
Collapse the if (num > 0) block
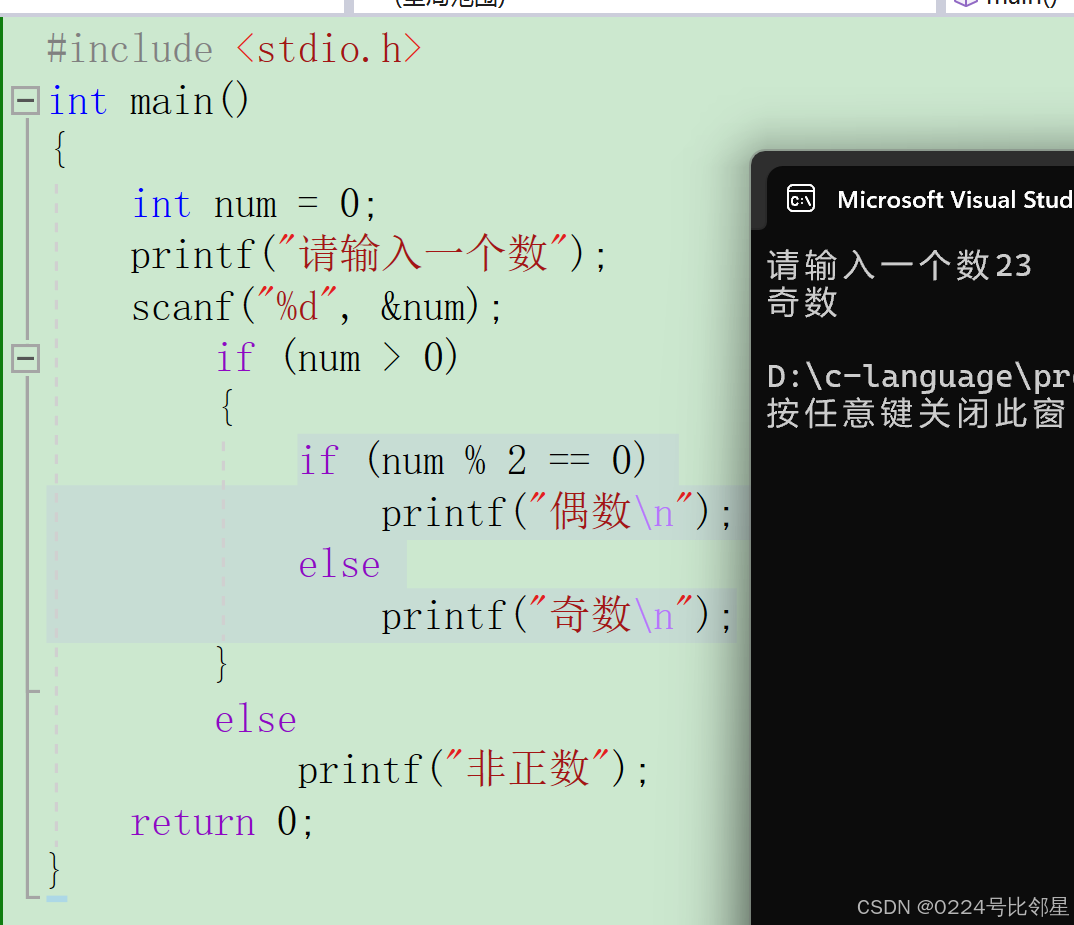pyautogui.click(x=25, y=358)
